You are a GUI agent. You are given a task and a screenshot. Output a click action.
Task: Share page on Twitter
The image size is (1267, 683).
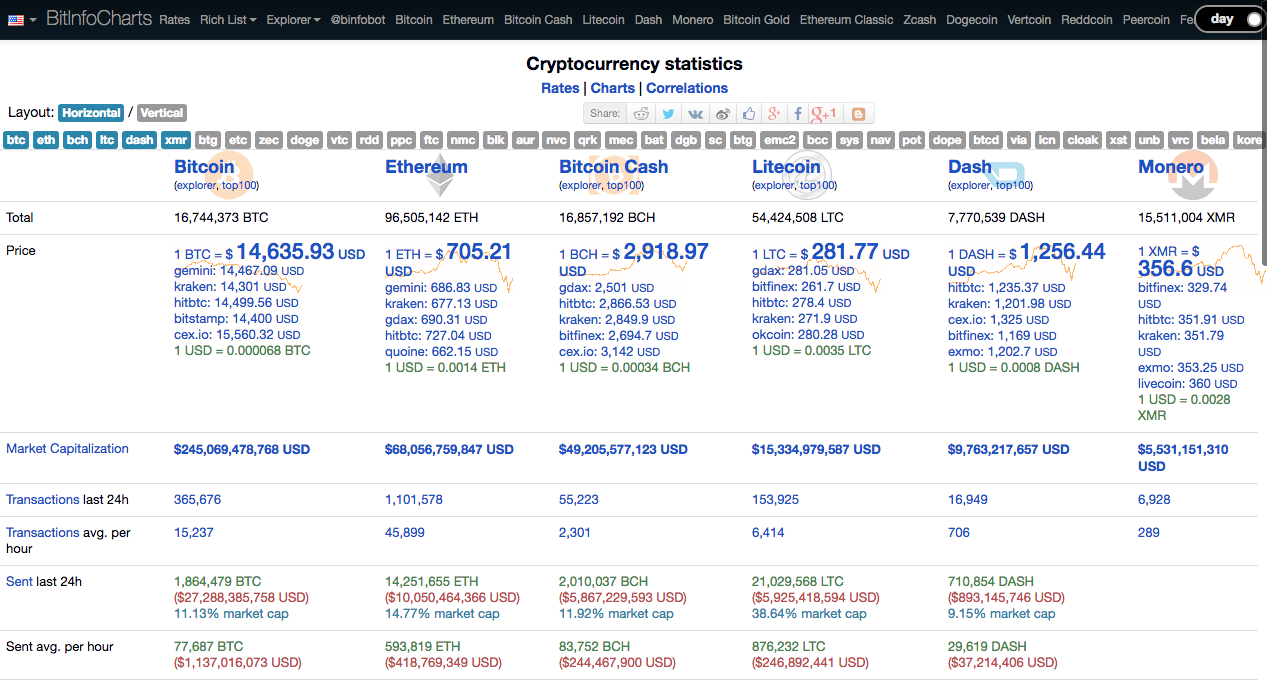668,114
